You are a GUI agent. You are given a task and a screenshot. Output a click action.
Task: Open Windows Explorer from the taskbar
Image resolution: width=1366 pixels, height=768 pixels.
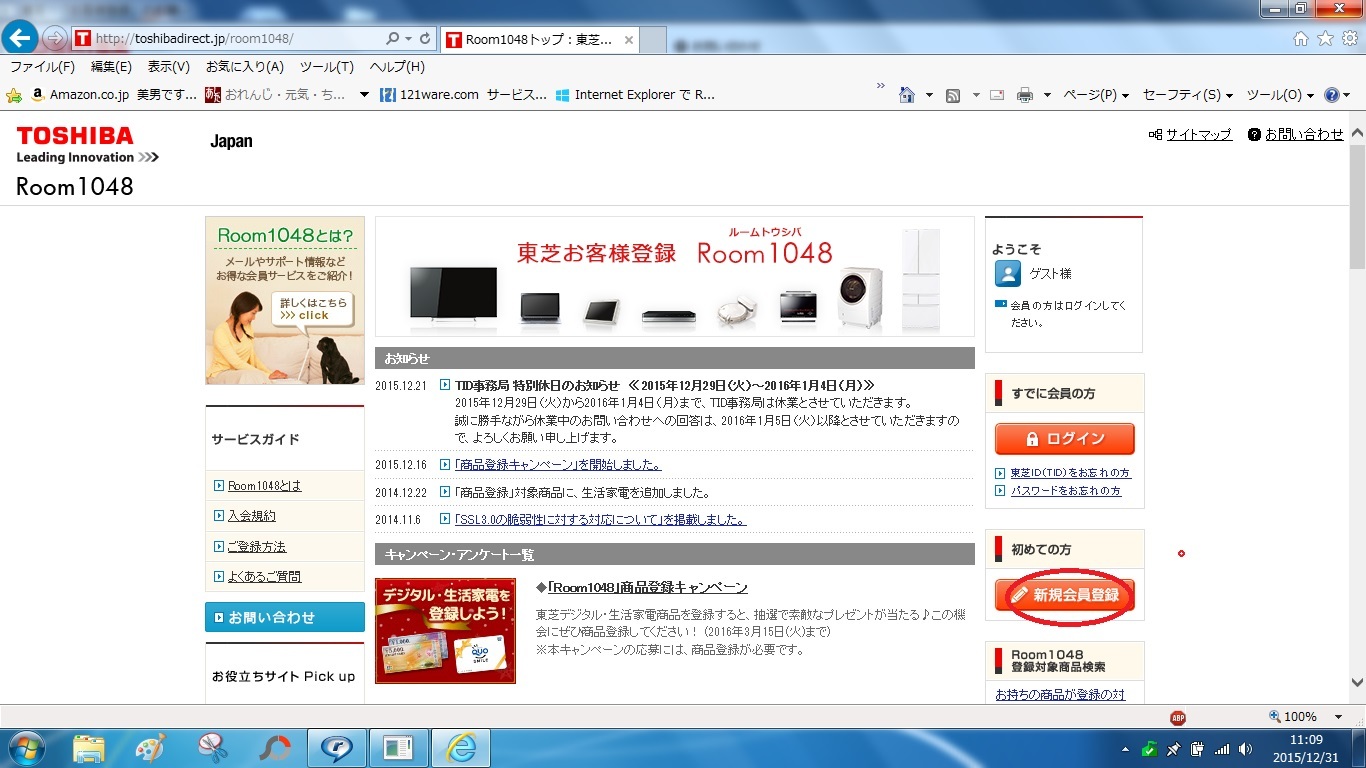89,748
